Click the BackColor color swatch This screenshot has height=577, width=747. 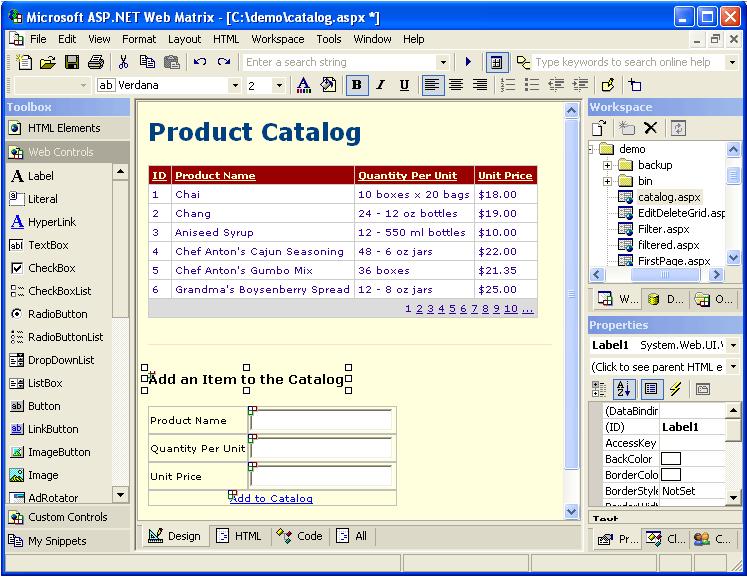coord(671,459)
